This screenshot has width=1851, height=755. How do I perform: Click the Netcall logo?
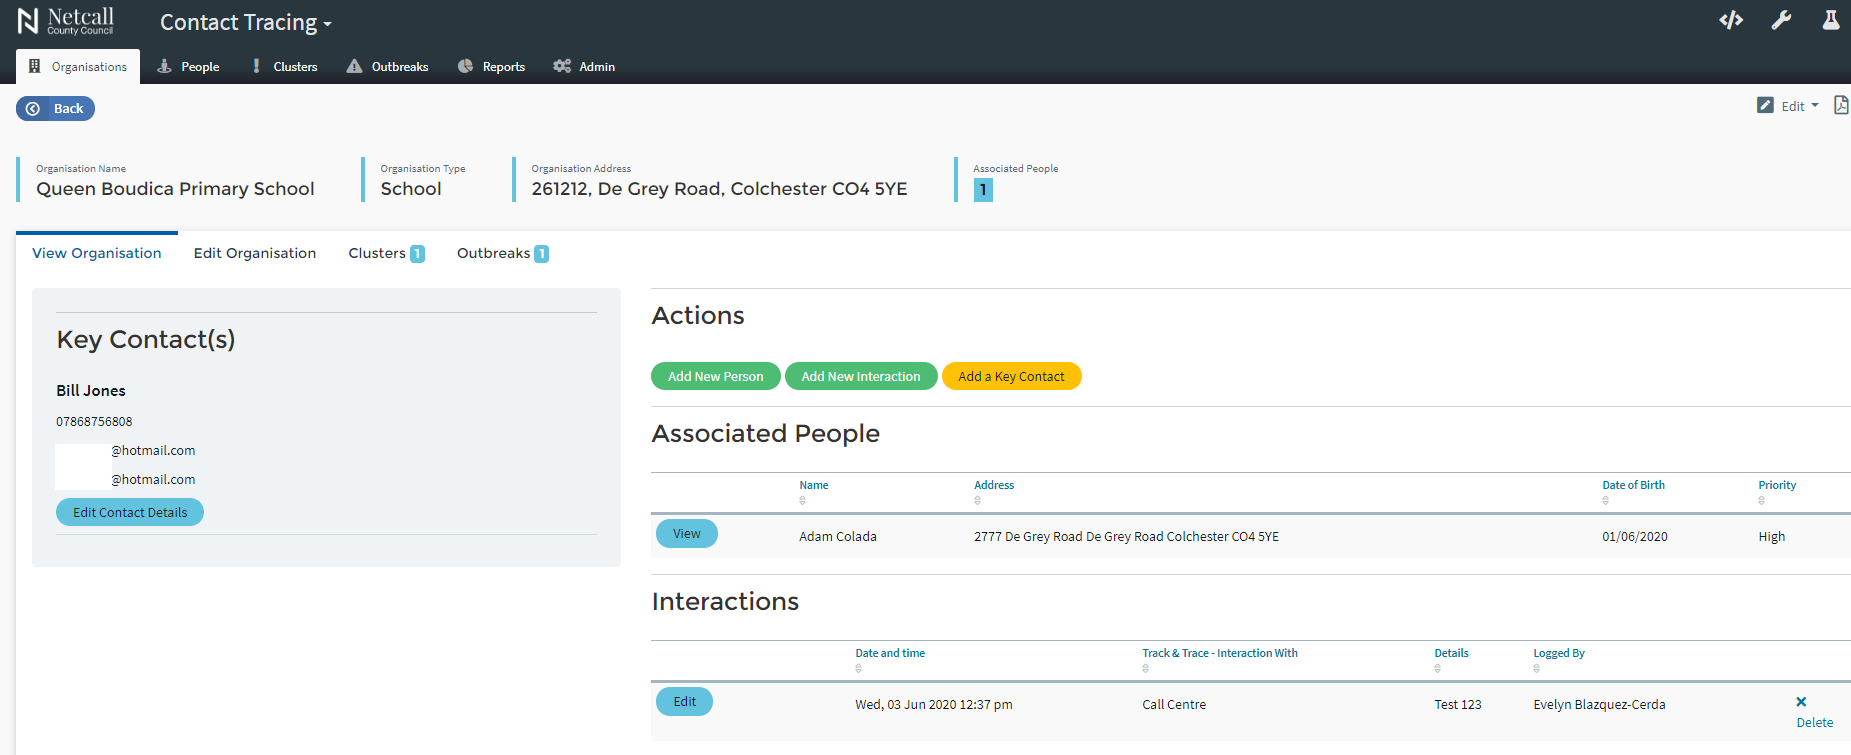(x=66, y=21)
